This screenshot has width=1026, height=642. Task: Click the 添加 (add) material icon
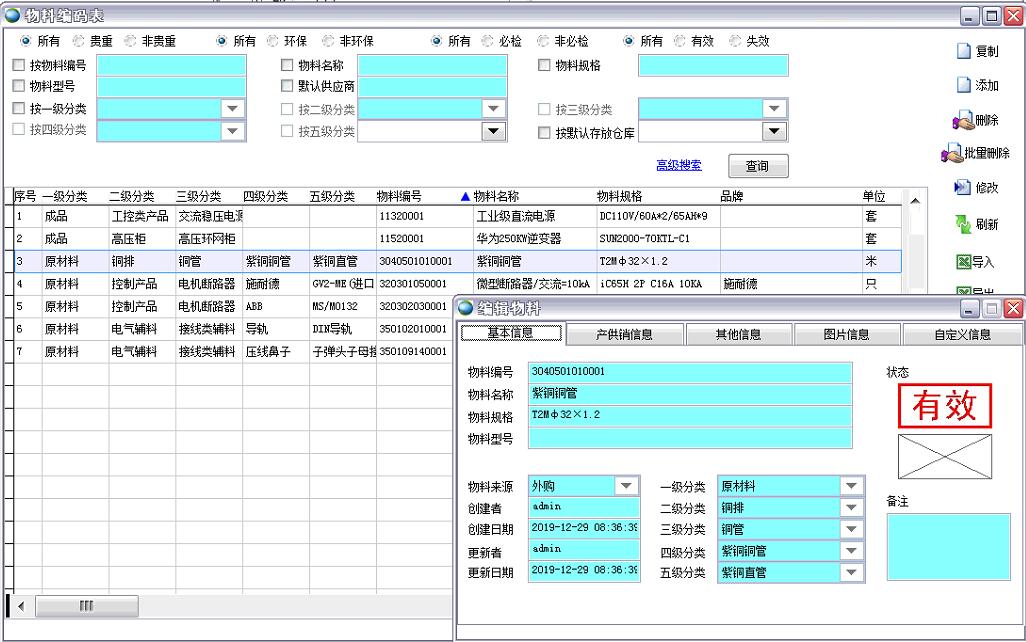pos(964,86)
